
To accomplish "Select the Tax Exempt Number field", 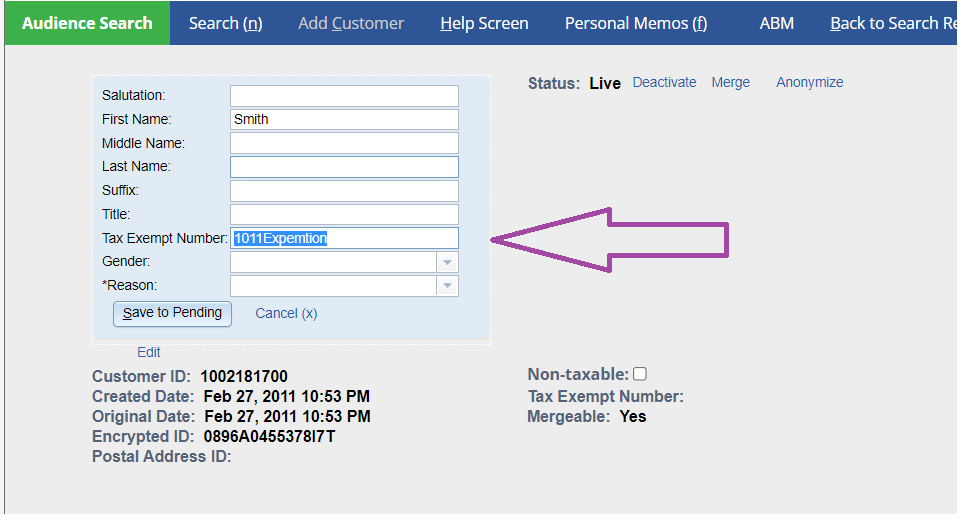I will [344, 238].
